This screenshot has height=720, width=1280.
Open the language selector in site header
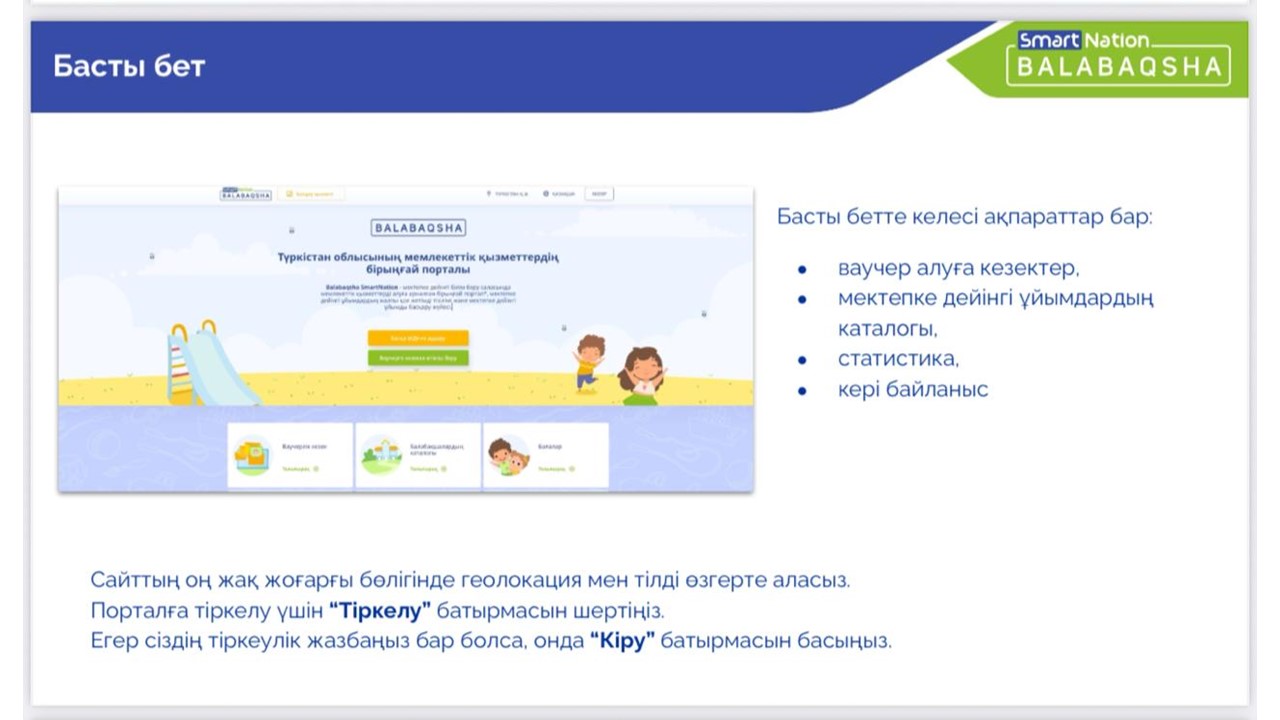[562, 194]
